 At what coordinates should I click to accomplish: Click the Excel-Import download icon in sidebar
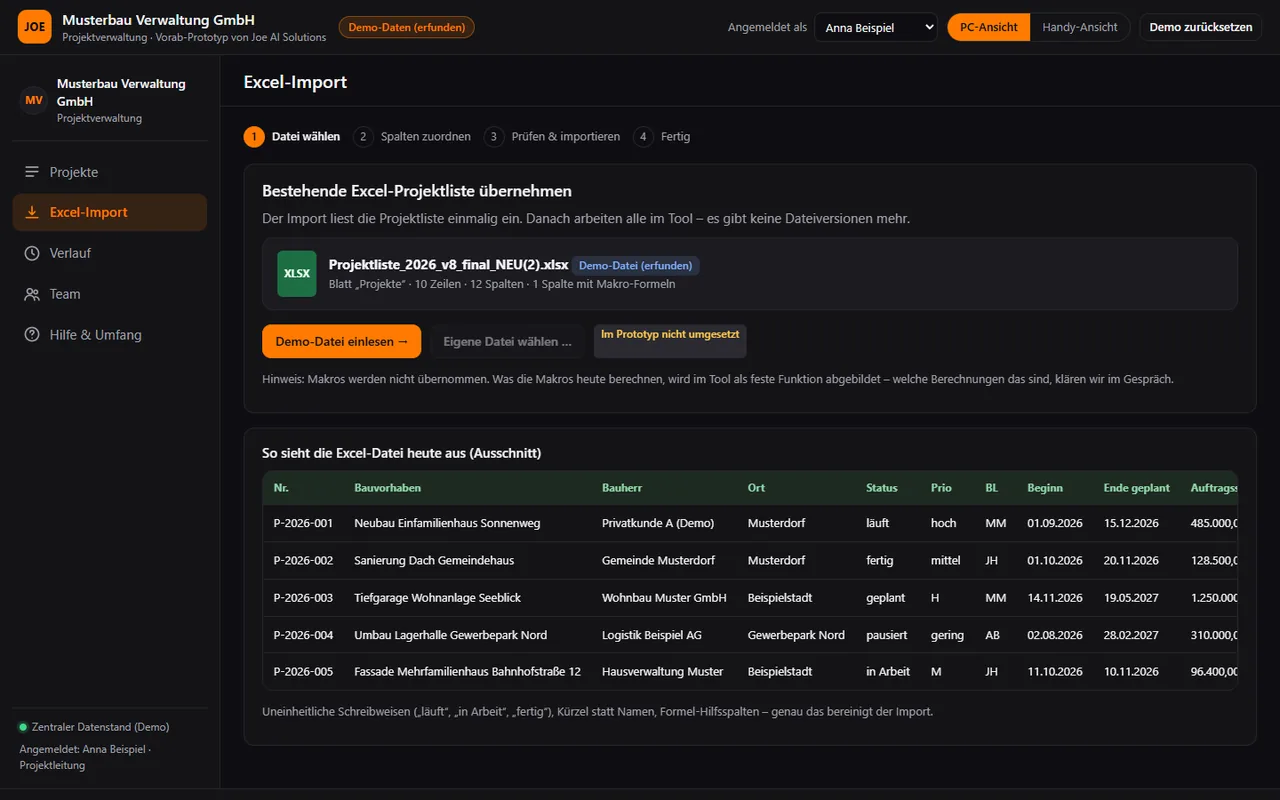(x=32, y=212)
